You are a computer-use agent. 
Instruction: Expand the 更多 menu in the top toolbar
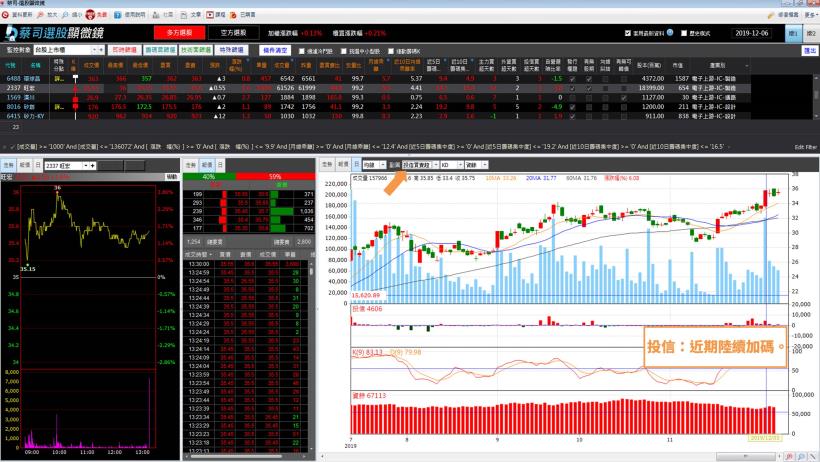(811, 15)
